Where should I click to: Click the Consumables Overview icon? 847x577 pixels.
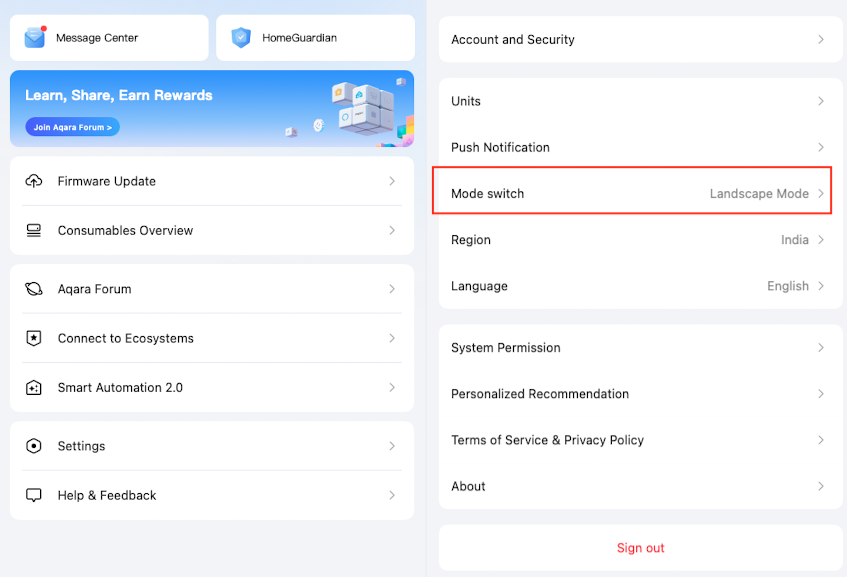pos(34,230)
